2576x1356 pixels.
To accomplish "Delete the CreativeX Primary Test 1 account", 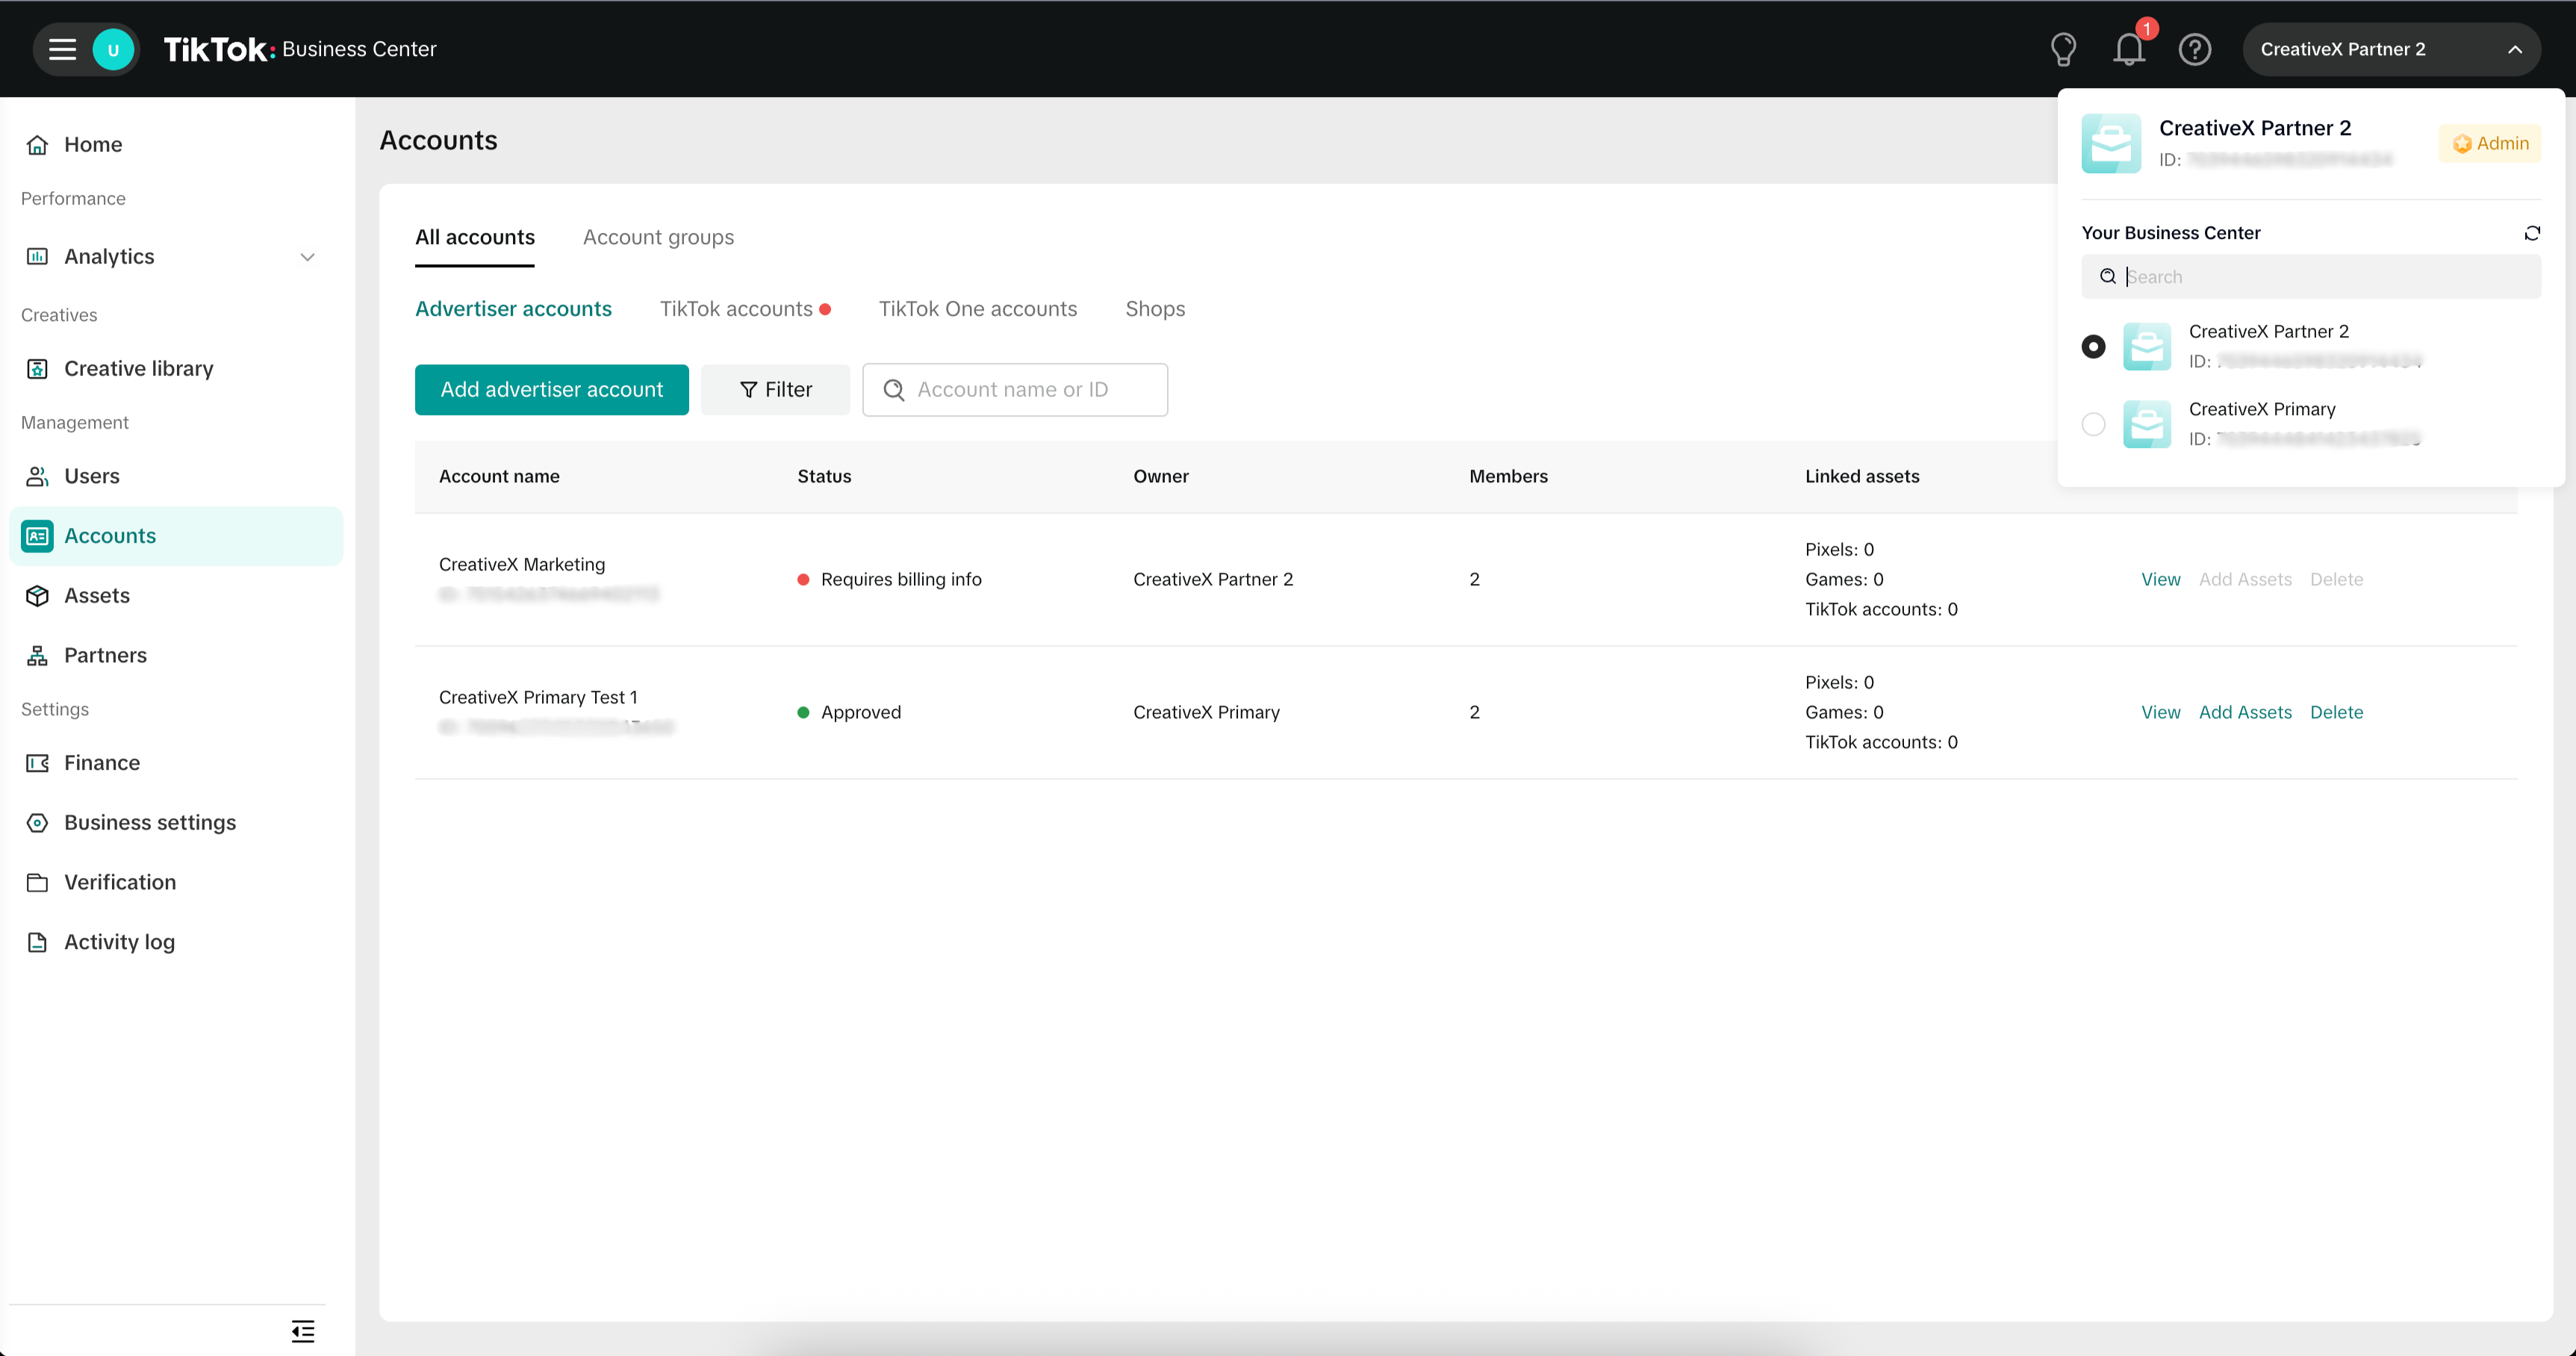I will coord(2336,712).
